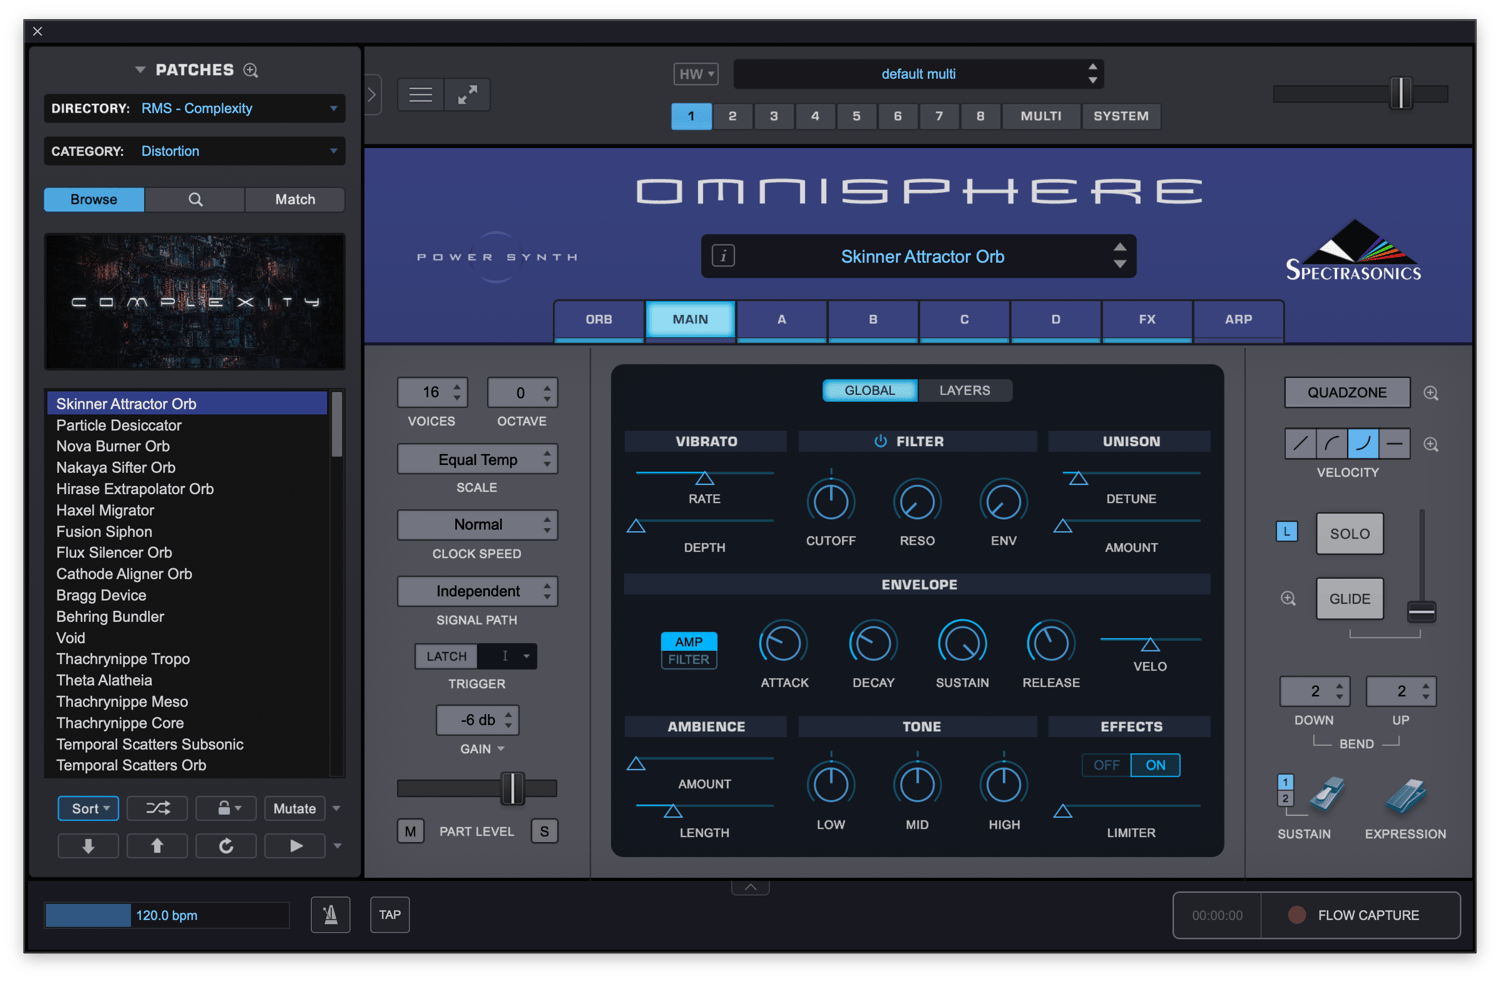Open the Equal Temp scale dropdown
This screenshot has width=1500, height=981.
tap(477, 460)
